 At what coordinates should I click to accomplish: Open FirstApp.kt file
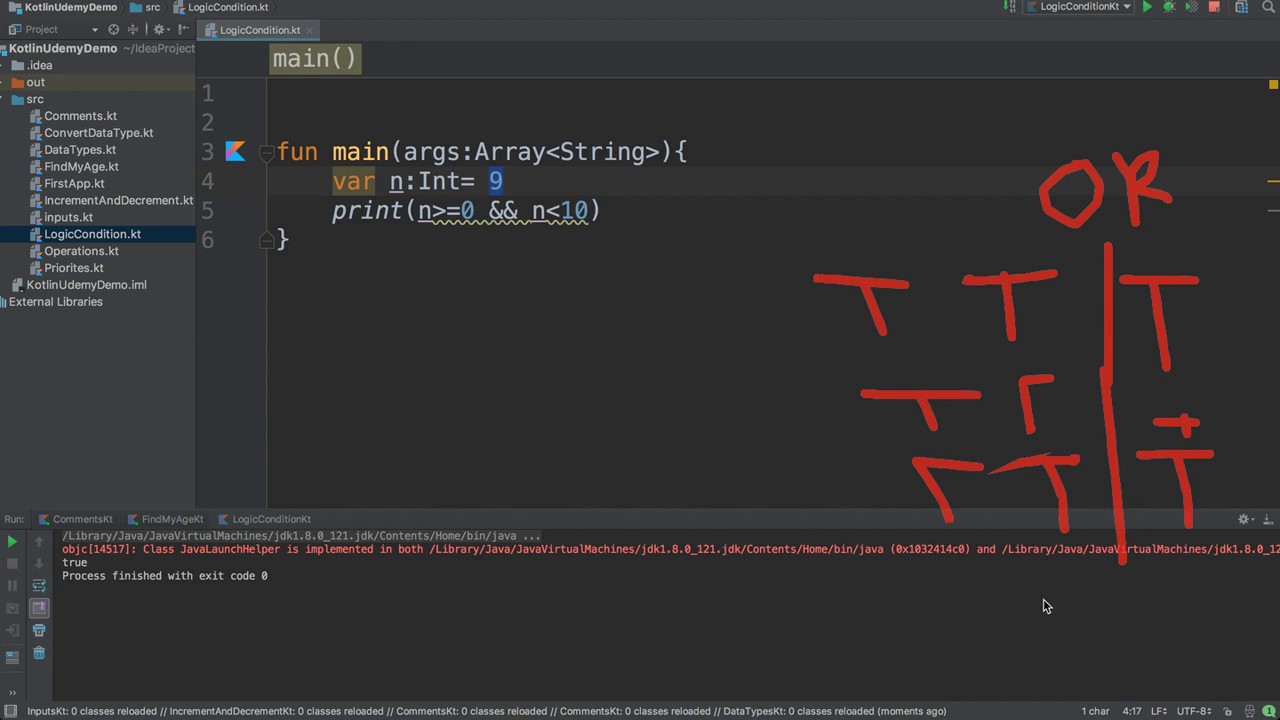[x=74, y=184]
